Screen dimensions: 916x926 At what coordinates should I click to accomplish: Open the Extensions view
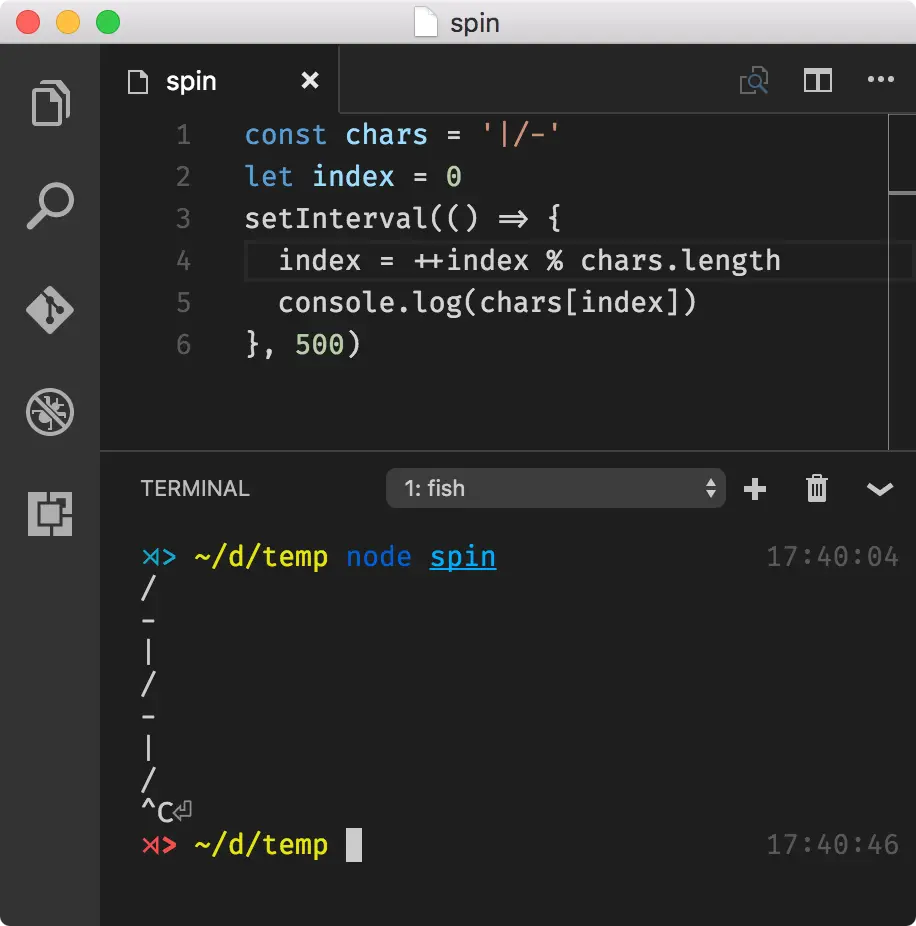pyautogui.click(x=50, y=514)
